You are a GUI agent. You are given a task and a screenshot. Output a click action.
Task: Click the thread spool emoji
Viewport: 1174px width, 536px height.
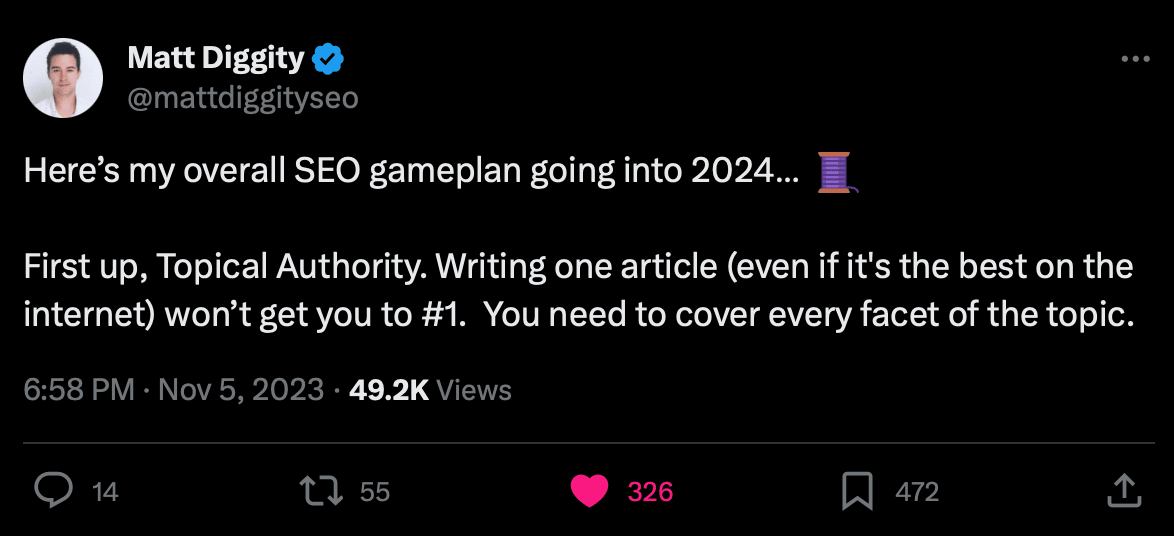[837, 172]
